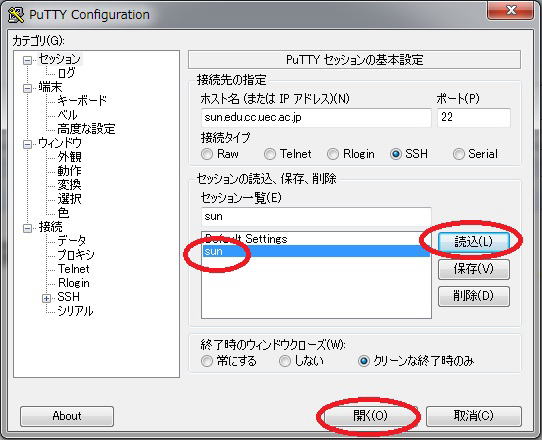Image resolution: width=542 pixels, height=440 pixels.
Task: Collapse the セッション tree node
Action: pos(27,60)
